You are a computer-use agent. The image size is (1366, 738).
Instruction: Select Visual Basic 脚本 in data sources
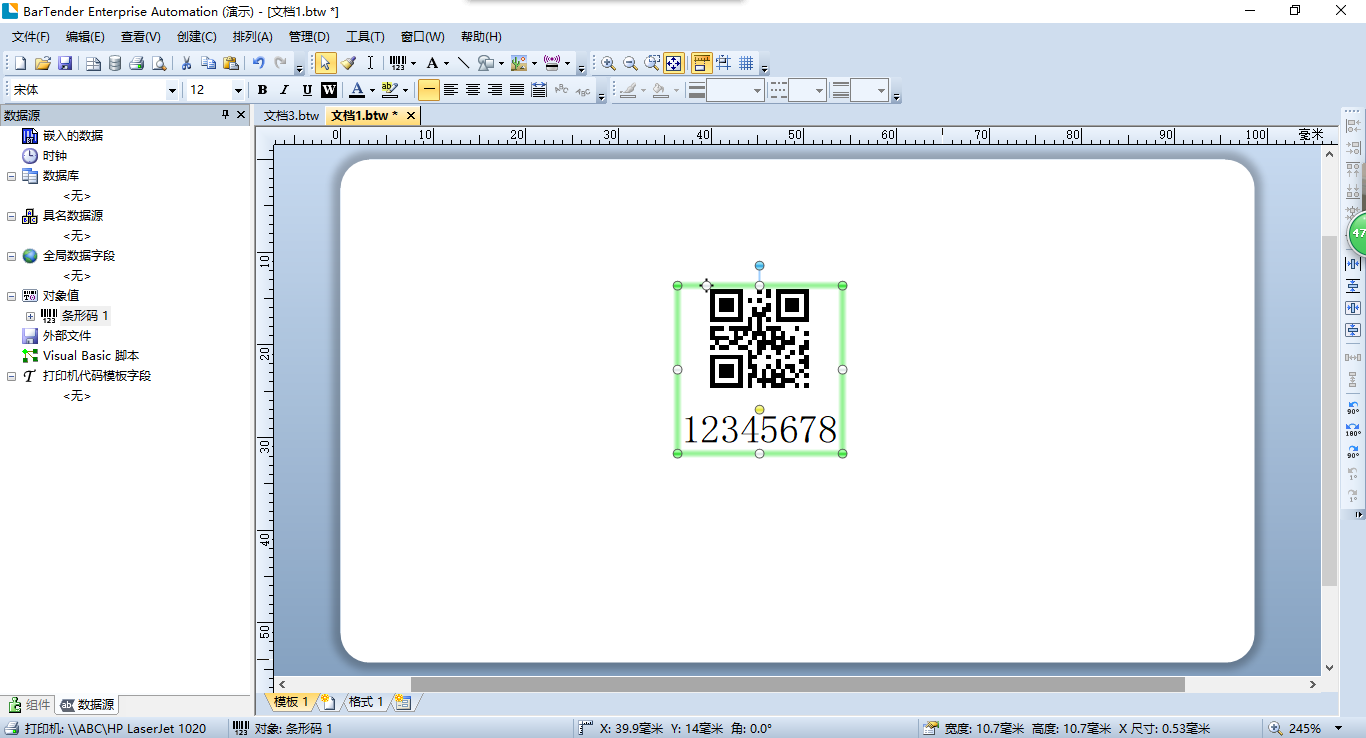point(90,356)
